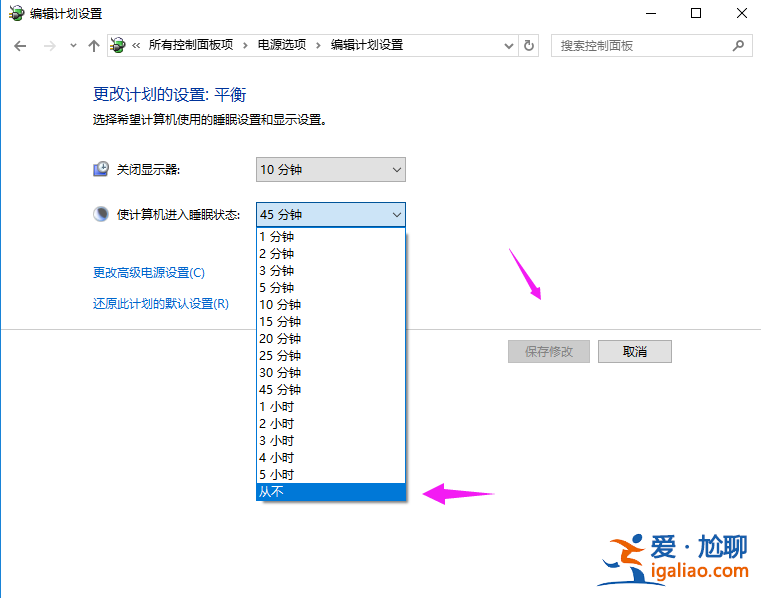Screen dimensions: 761x598
Task: Close the 编辑计划设置 window
Action: [x=742, y=13]
